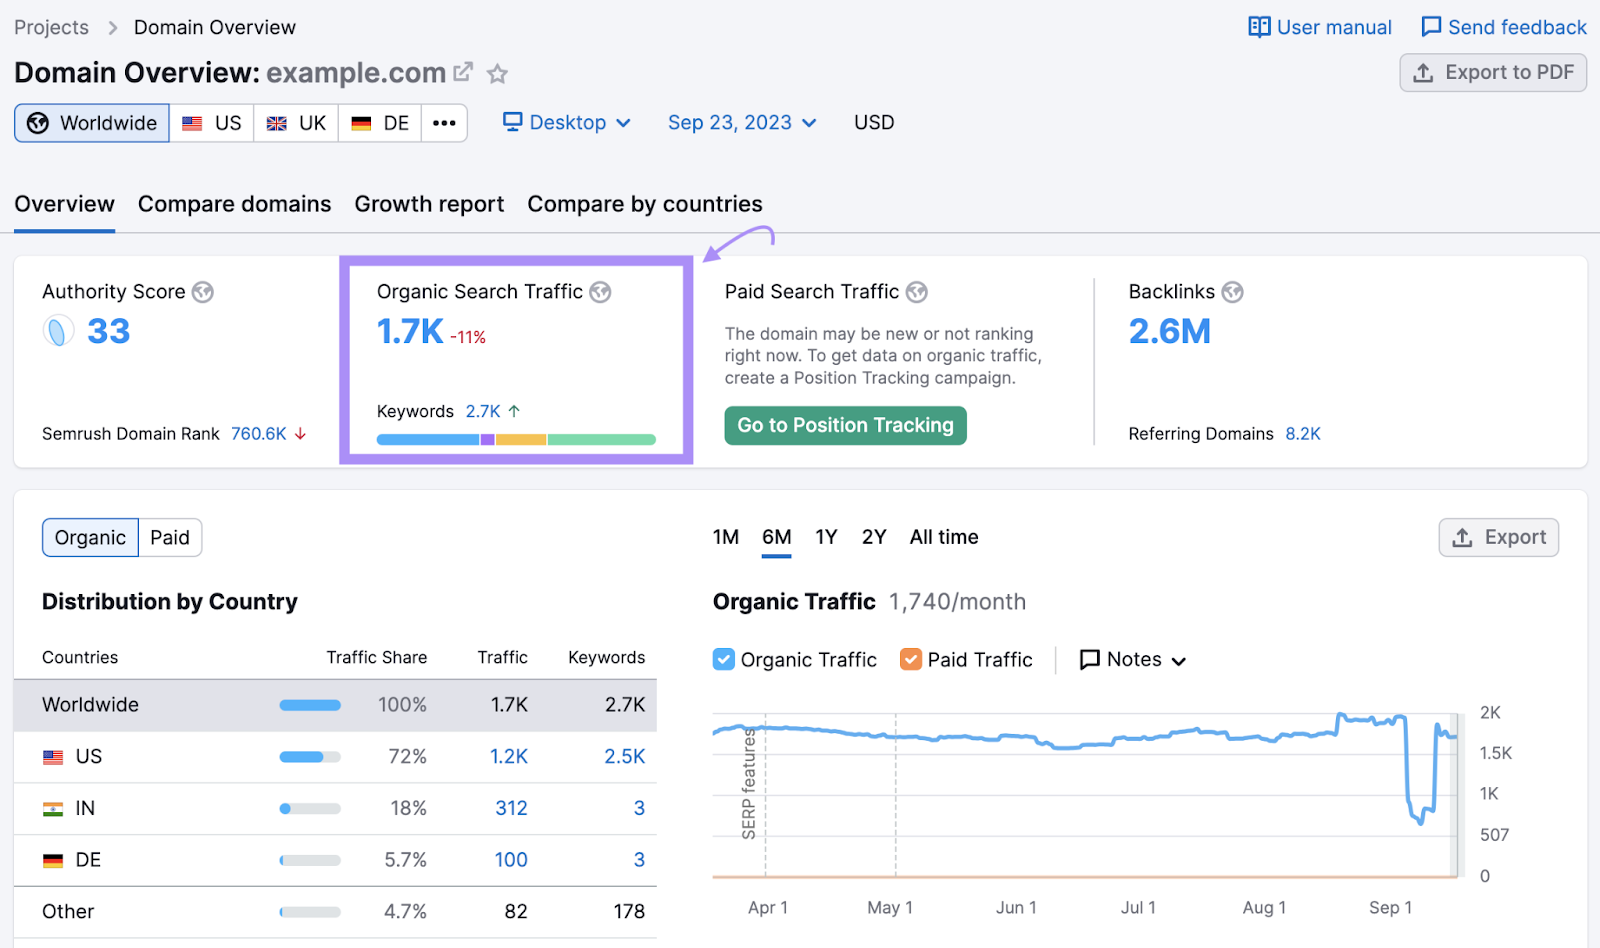1600x948 pixels.
Task: Star example.com as a favorite
Action: pos(497,73)
